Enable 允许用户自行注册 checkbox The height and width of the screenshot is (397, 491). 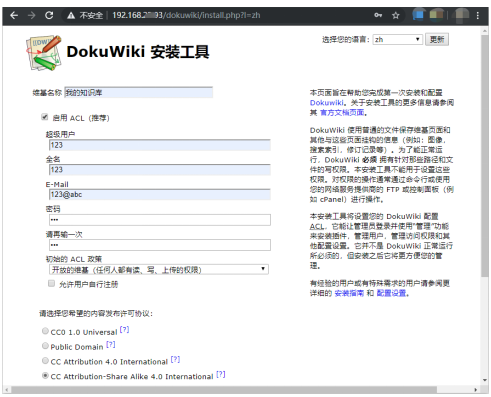click(51, 284)
